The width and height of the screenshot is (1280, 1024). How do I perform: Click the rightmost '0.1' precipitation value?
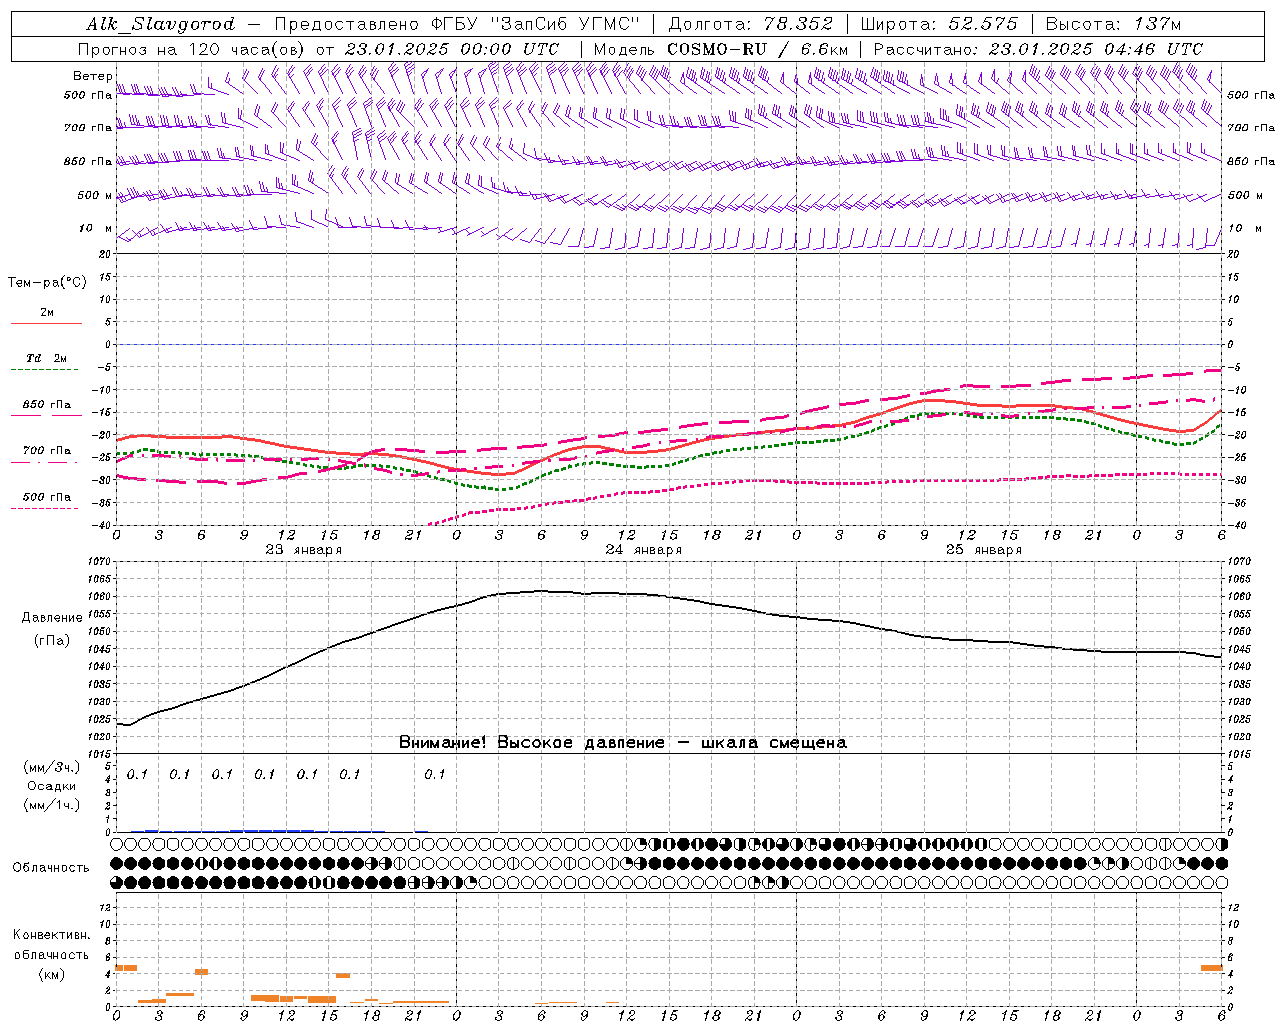tap(434, 774)
